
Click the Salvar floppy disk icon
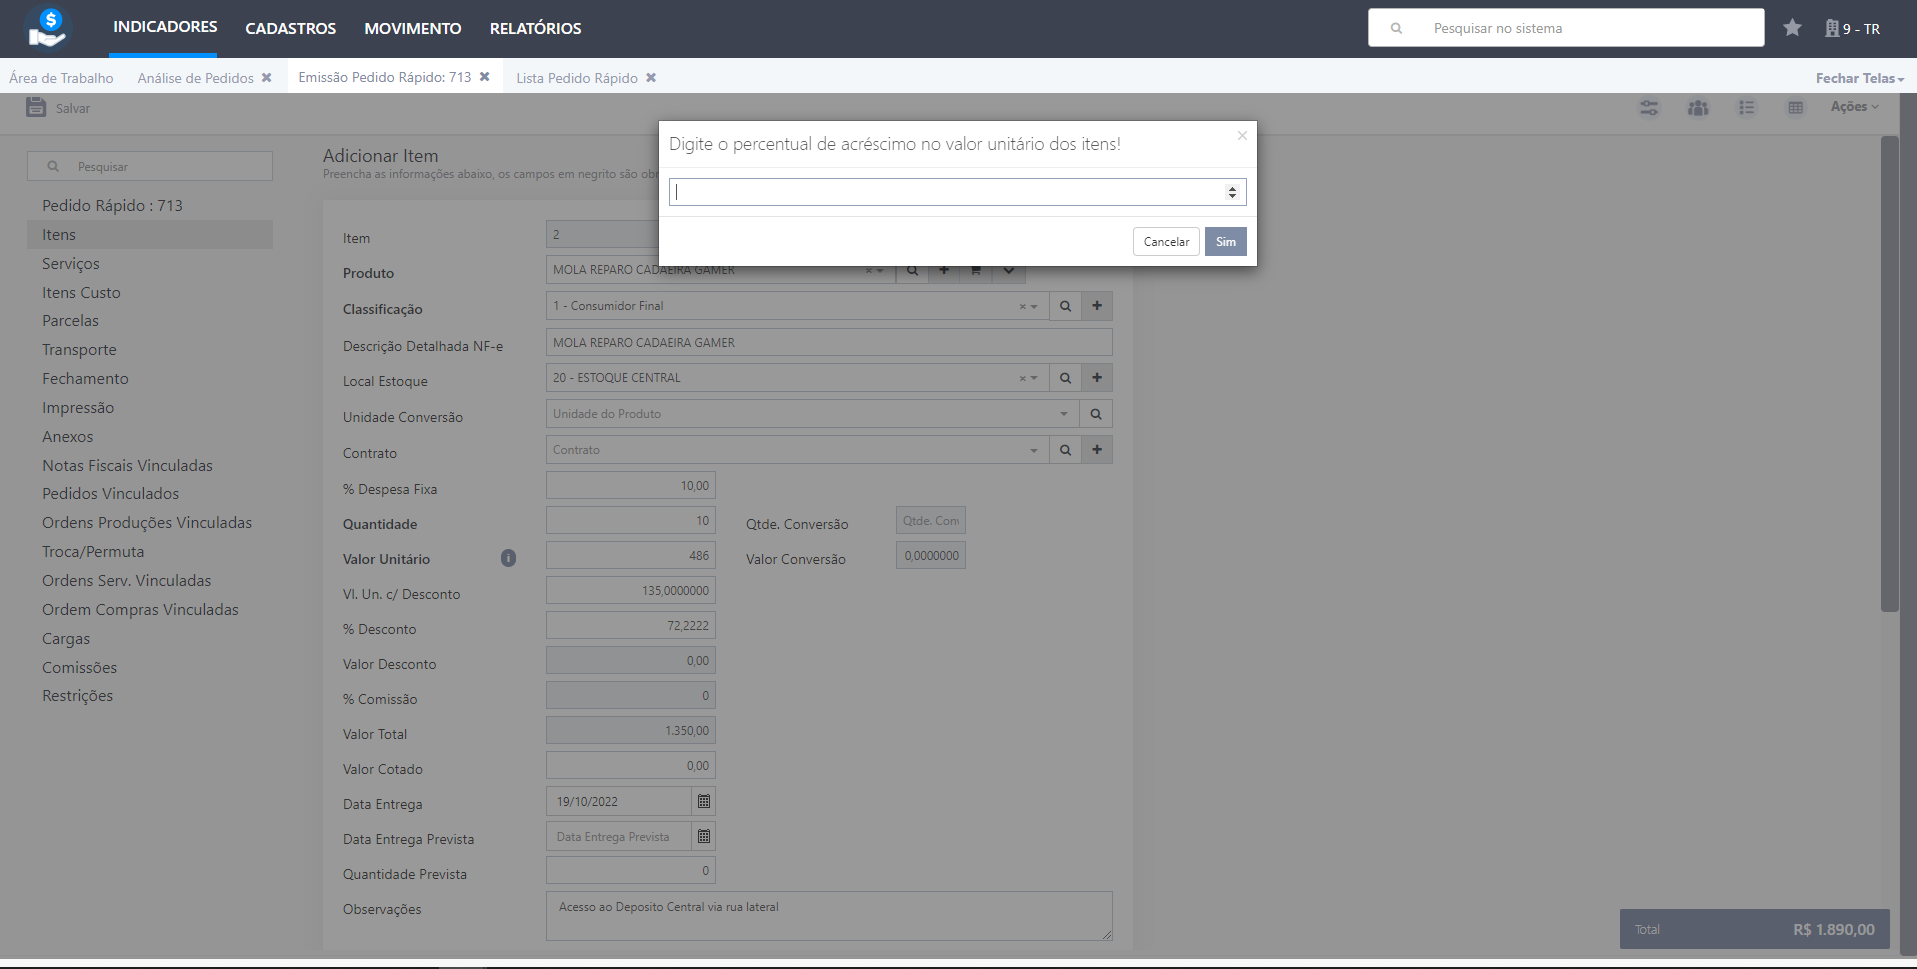tap(36, 107)
